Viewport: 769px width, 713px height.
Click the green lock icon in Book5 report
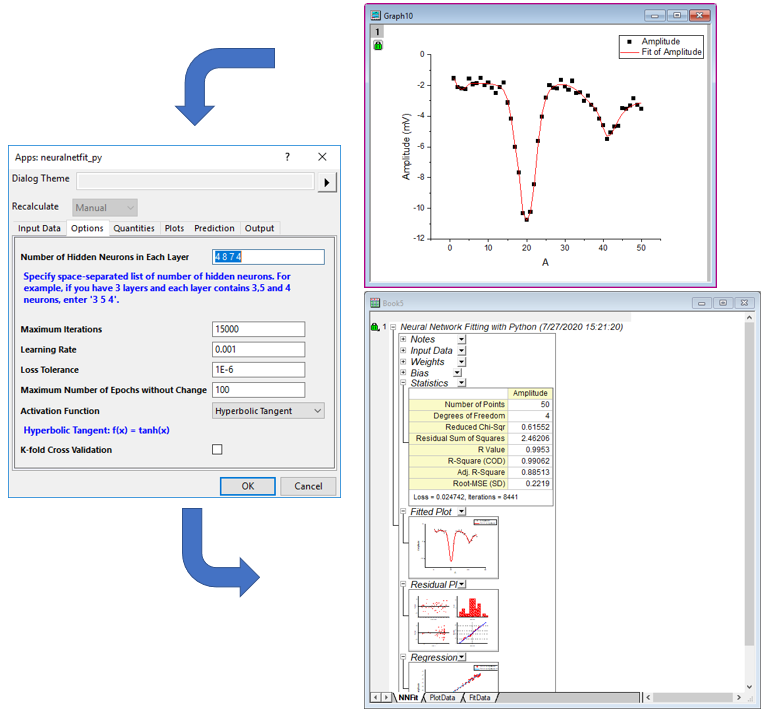point(374,327)
